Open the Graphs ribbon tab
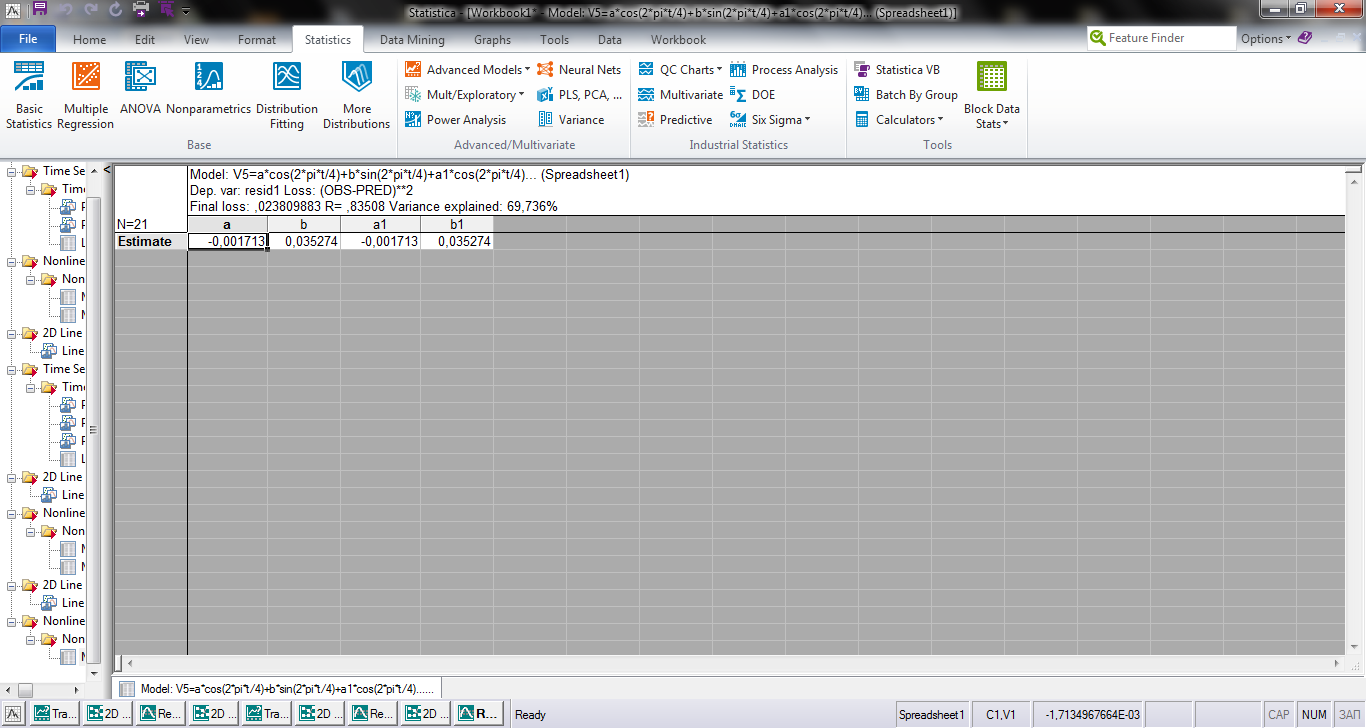Image resolution: width=1366 pixels, height=728 pixels. click(492, 40)
